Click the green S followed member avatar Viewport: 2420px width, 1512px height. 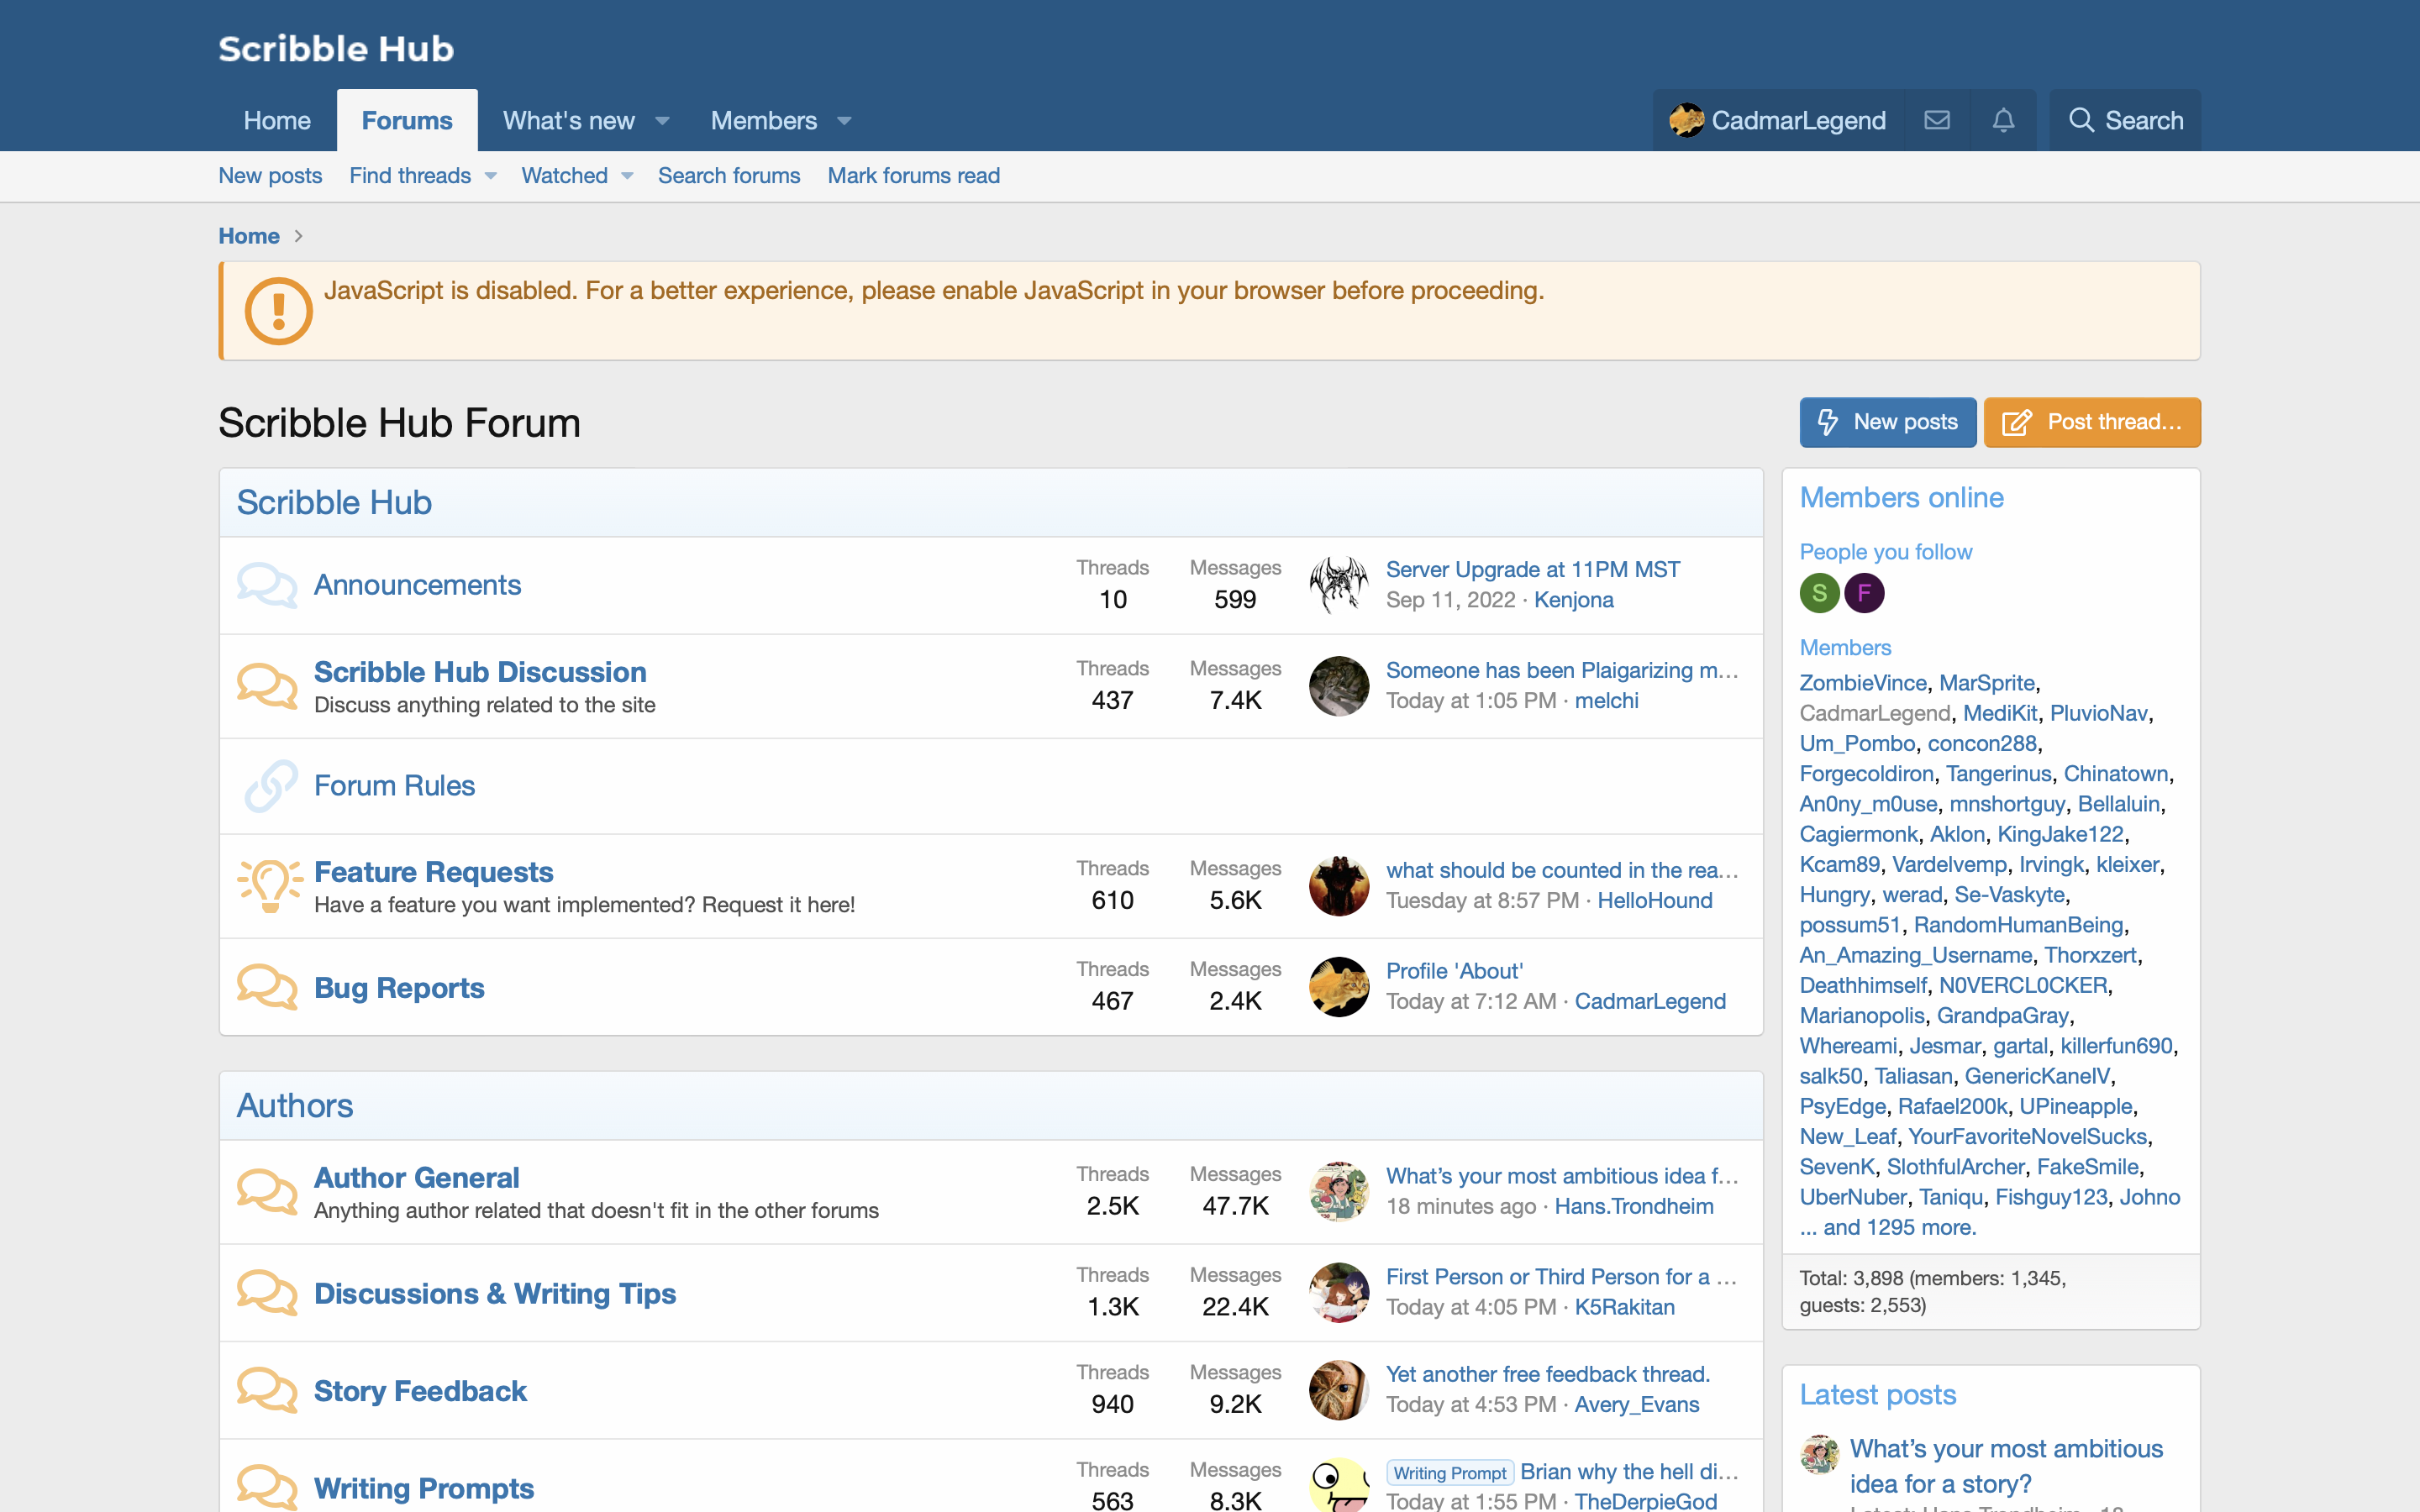coord(1819,593)
